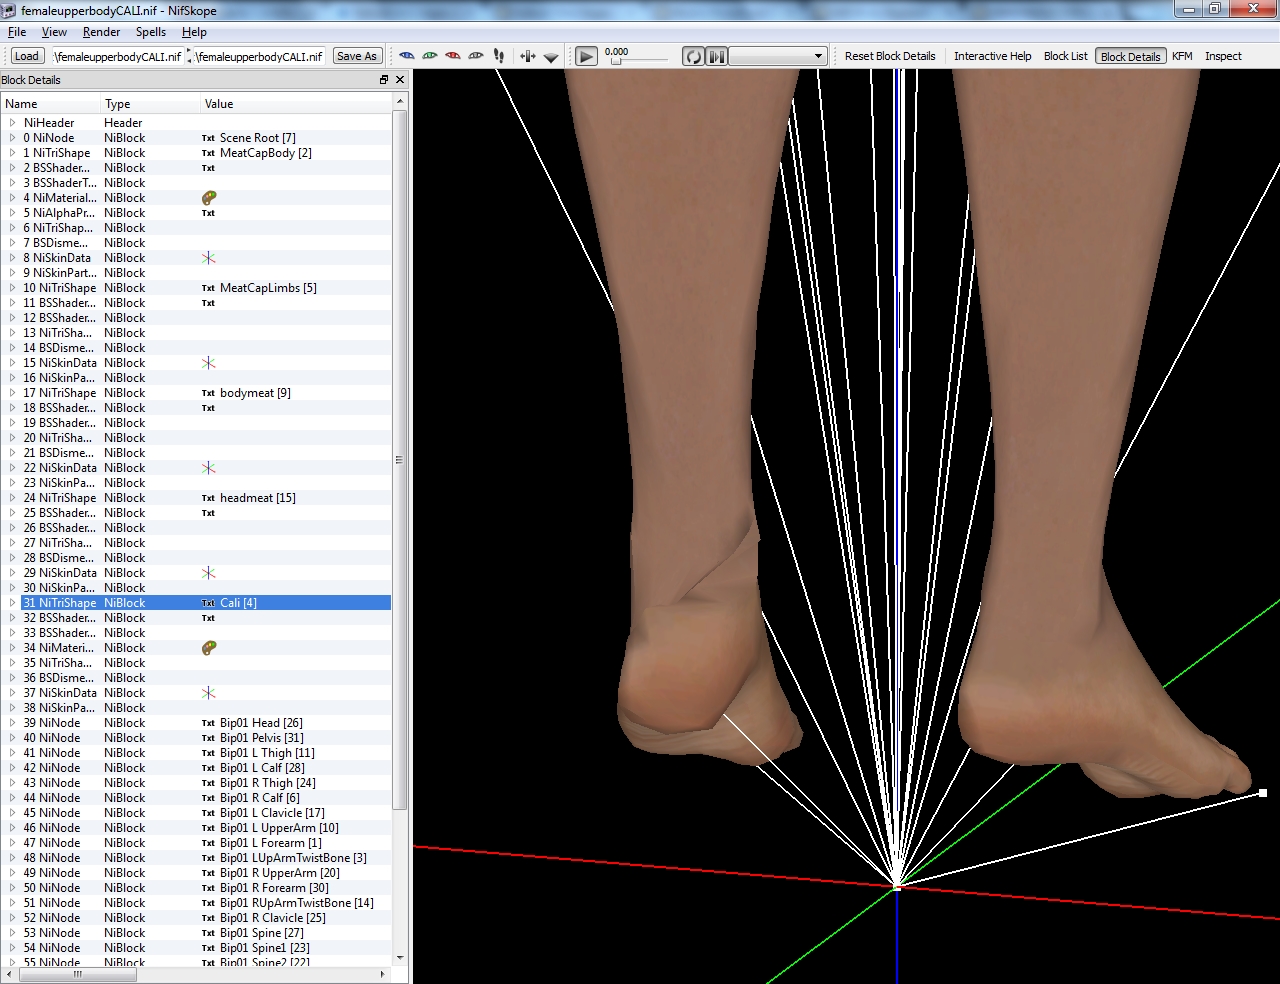Screen dimensions: 1280x984
Task: Click the palette icon in row 34 NiMaterial
Action: (209, 648)
